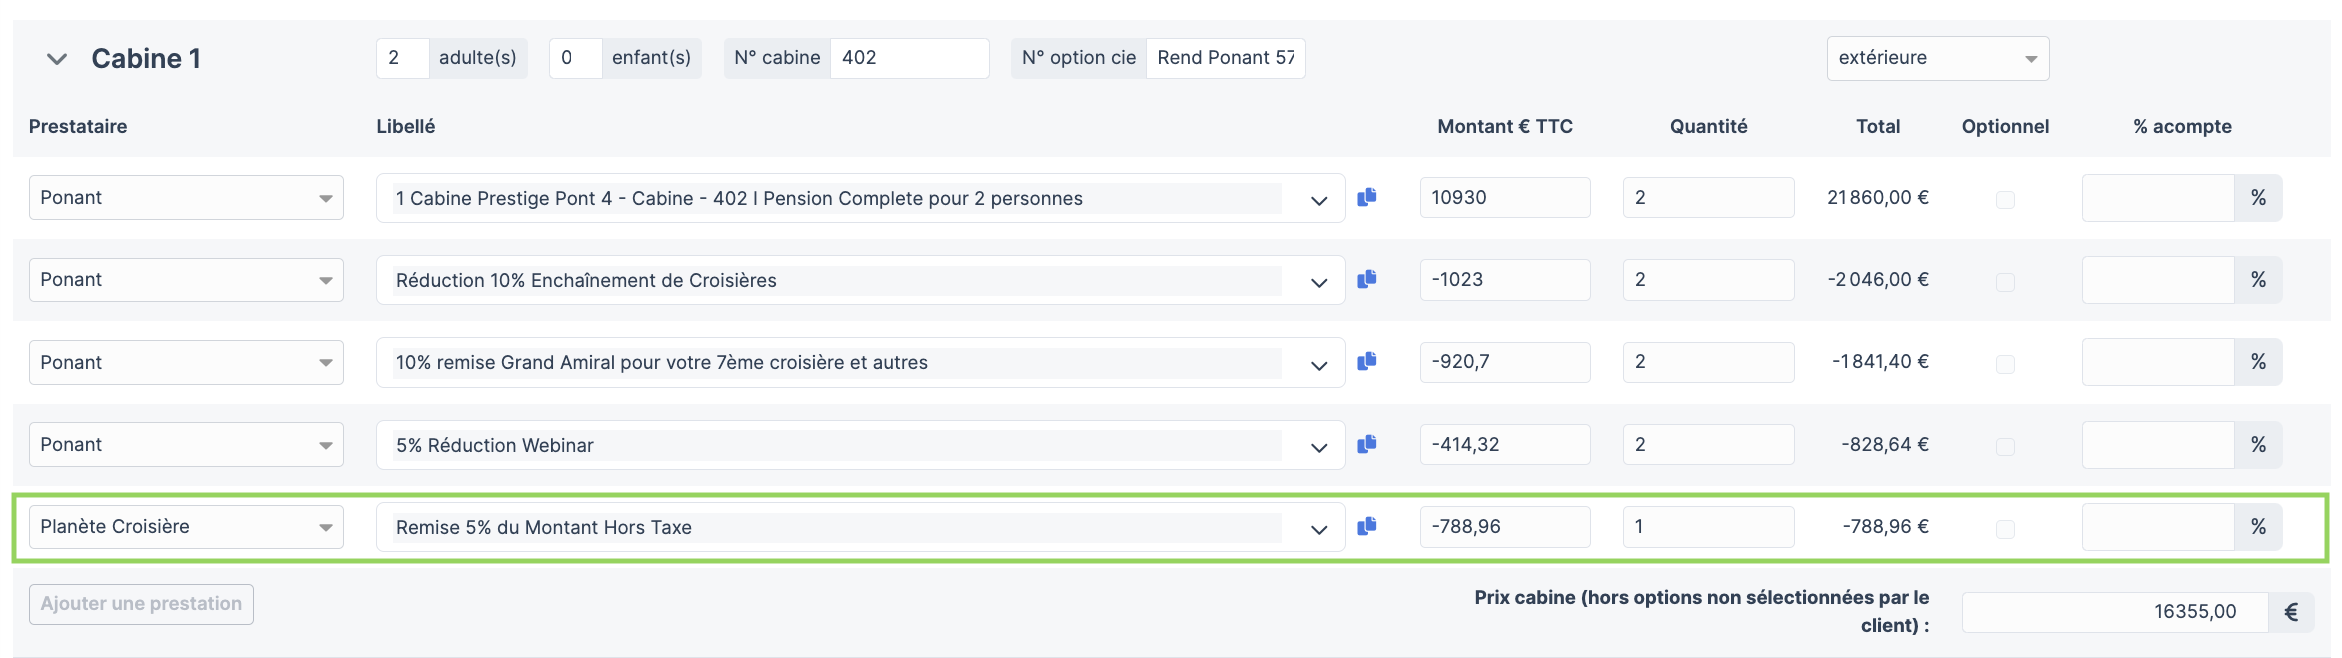Click the enfant(s) count field
Screen dimensions: 2342x658
click(576, 58)
